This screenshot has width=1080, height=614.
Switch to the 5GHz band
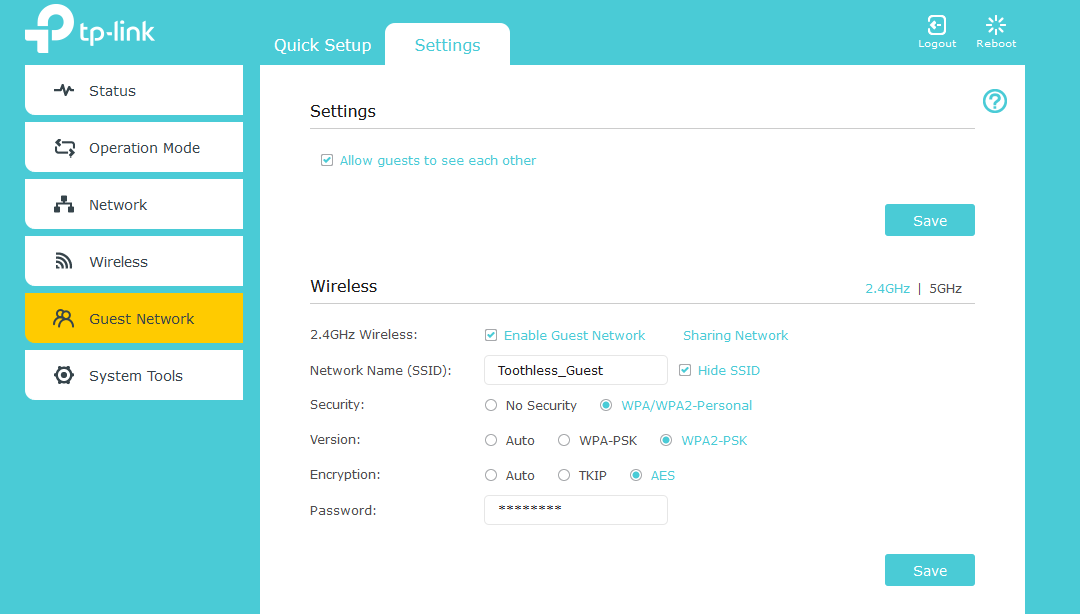pos(945,289)
